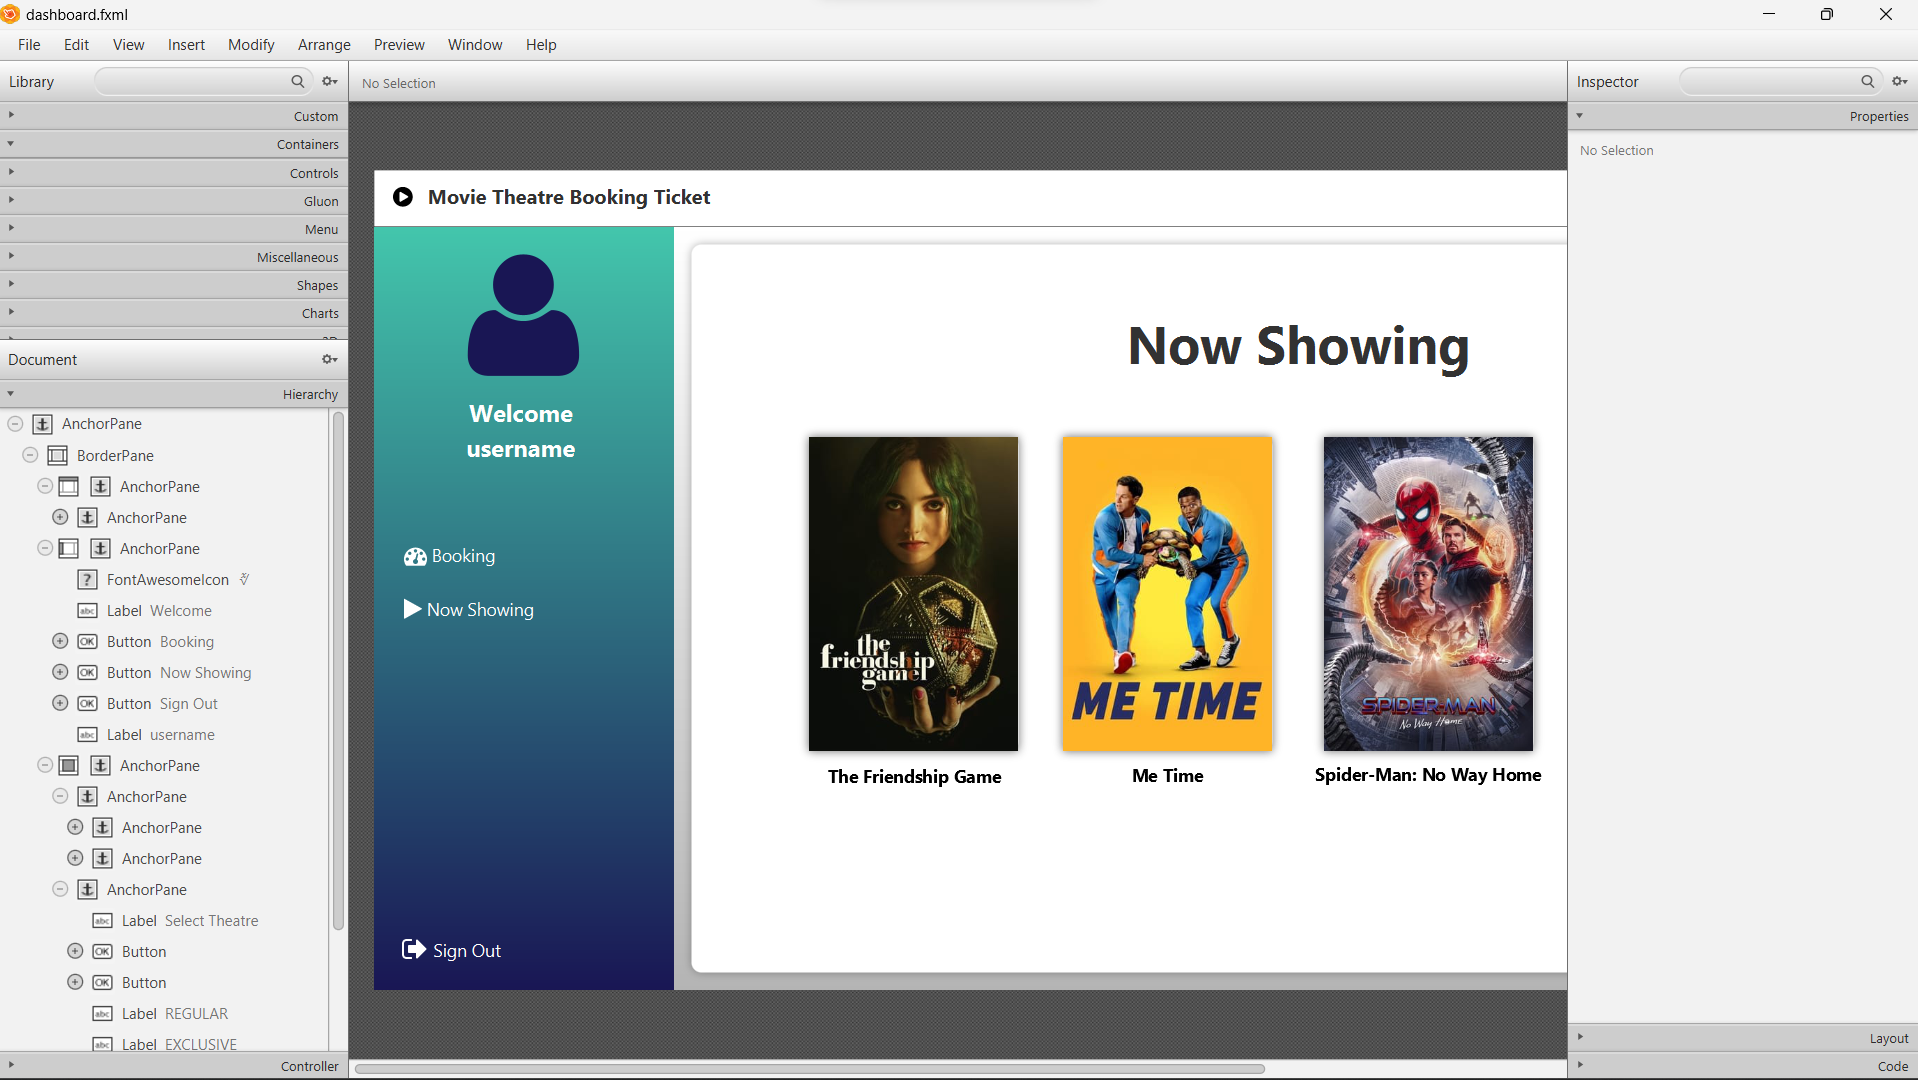Select the Label Welcome node icon

click(87, 611)
